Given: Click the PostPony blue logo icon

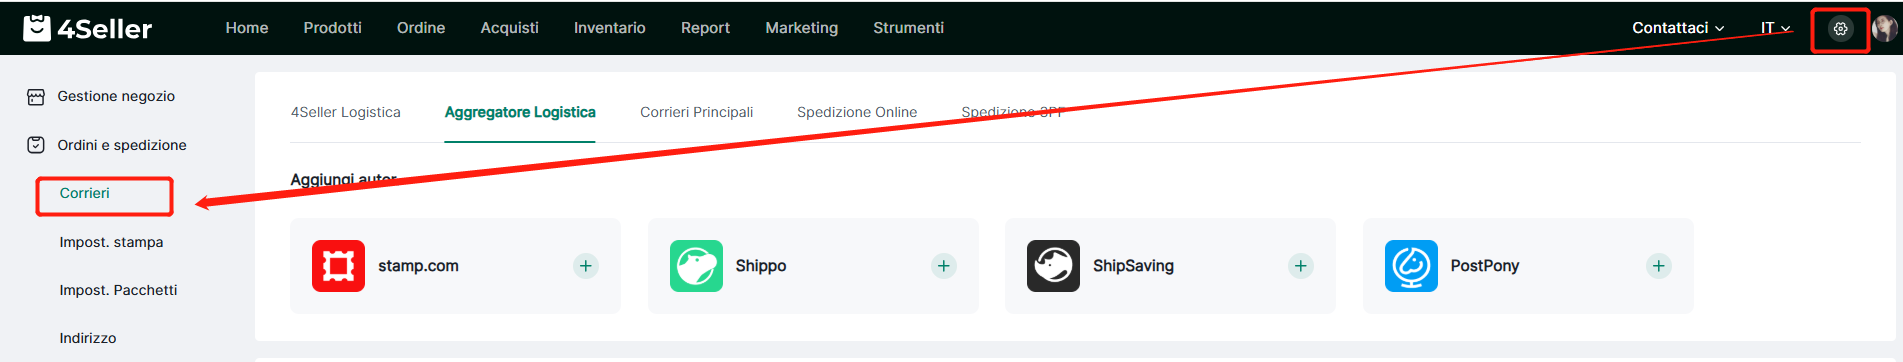Looking at the screenshot, I should pos(1411,266).
